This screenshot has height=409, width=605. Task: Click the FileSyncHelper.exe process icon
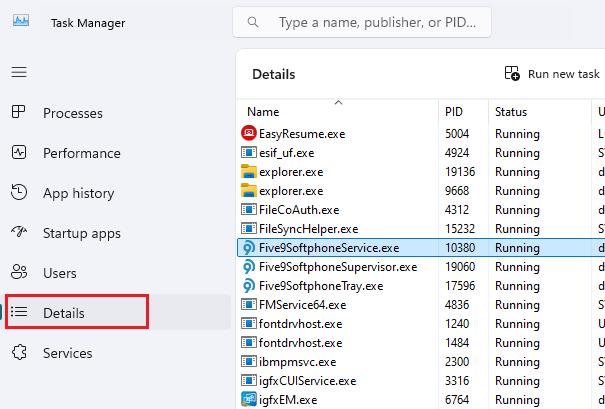[249, 228]
